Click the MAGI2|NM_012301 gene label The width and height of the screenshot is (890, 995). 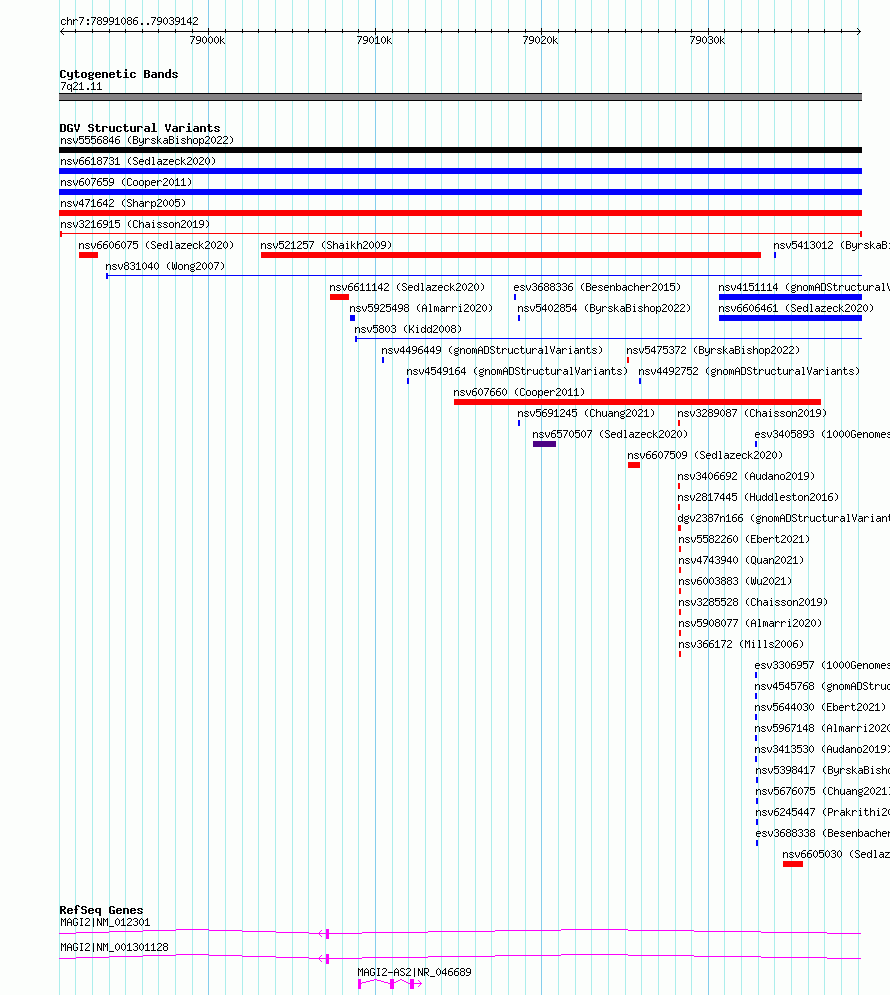point(105,922)
